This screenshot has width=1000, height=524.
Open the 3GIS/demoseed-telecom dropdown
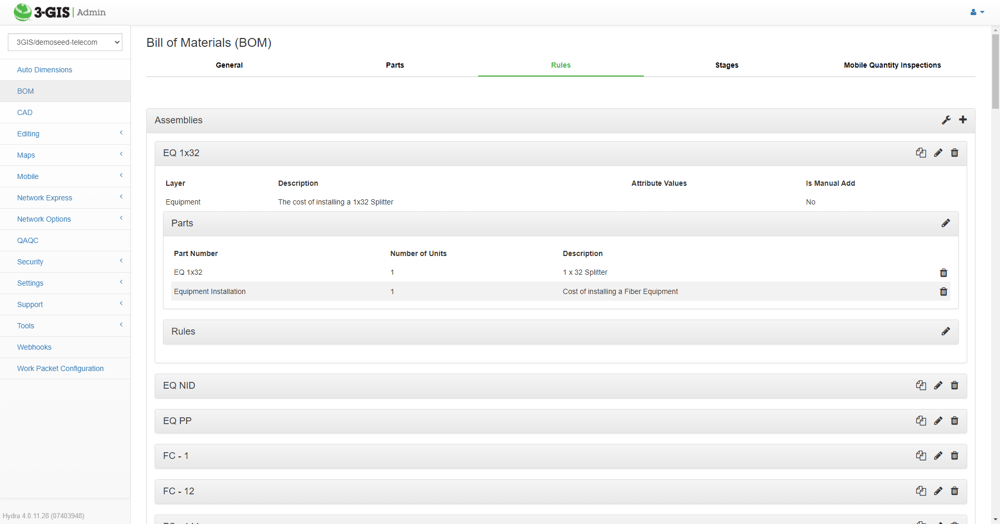[x=65, y=42]
